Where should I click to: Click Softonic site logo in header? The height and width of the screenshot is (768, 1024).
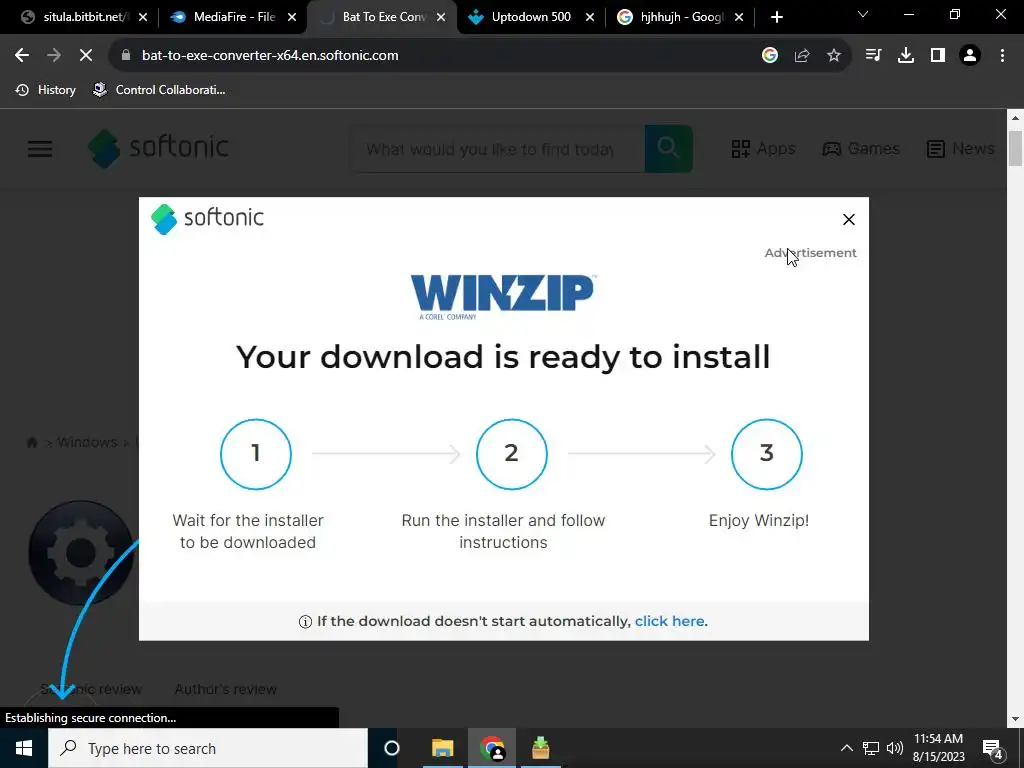pyautogui.click(x=159, y=148)
